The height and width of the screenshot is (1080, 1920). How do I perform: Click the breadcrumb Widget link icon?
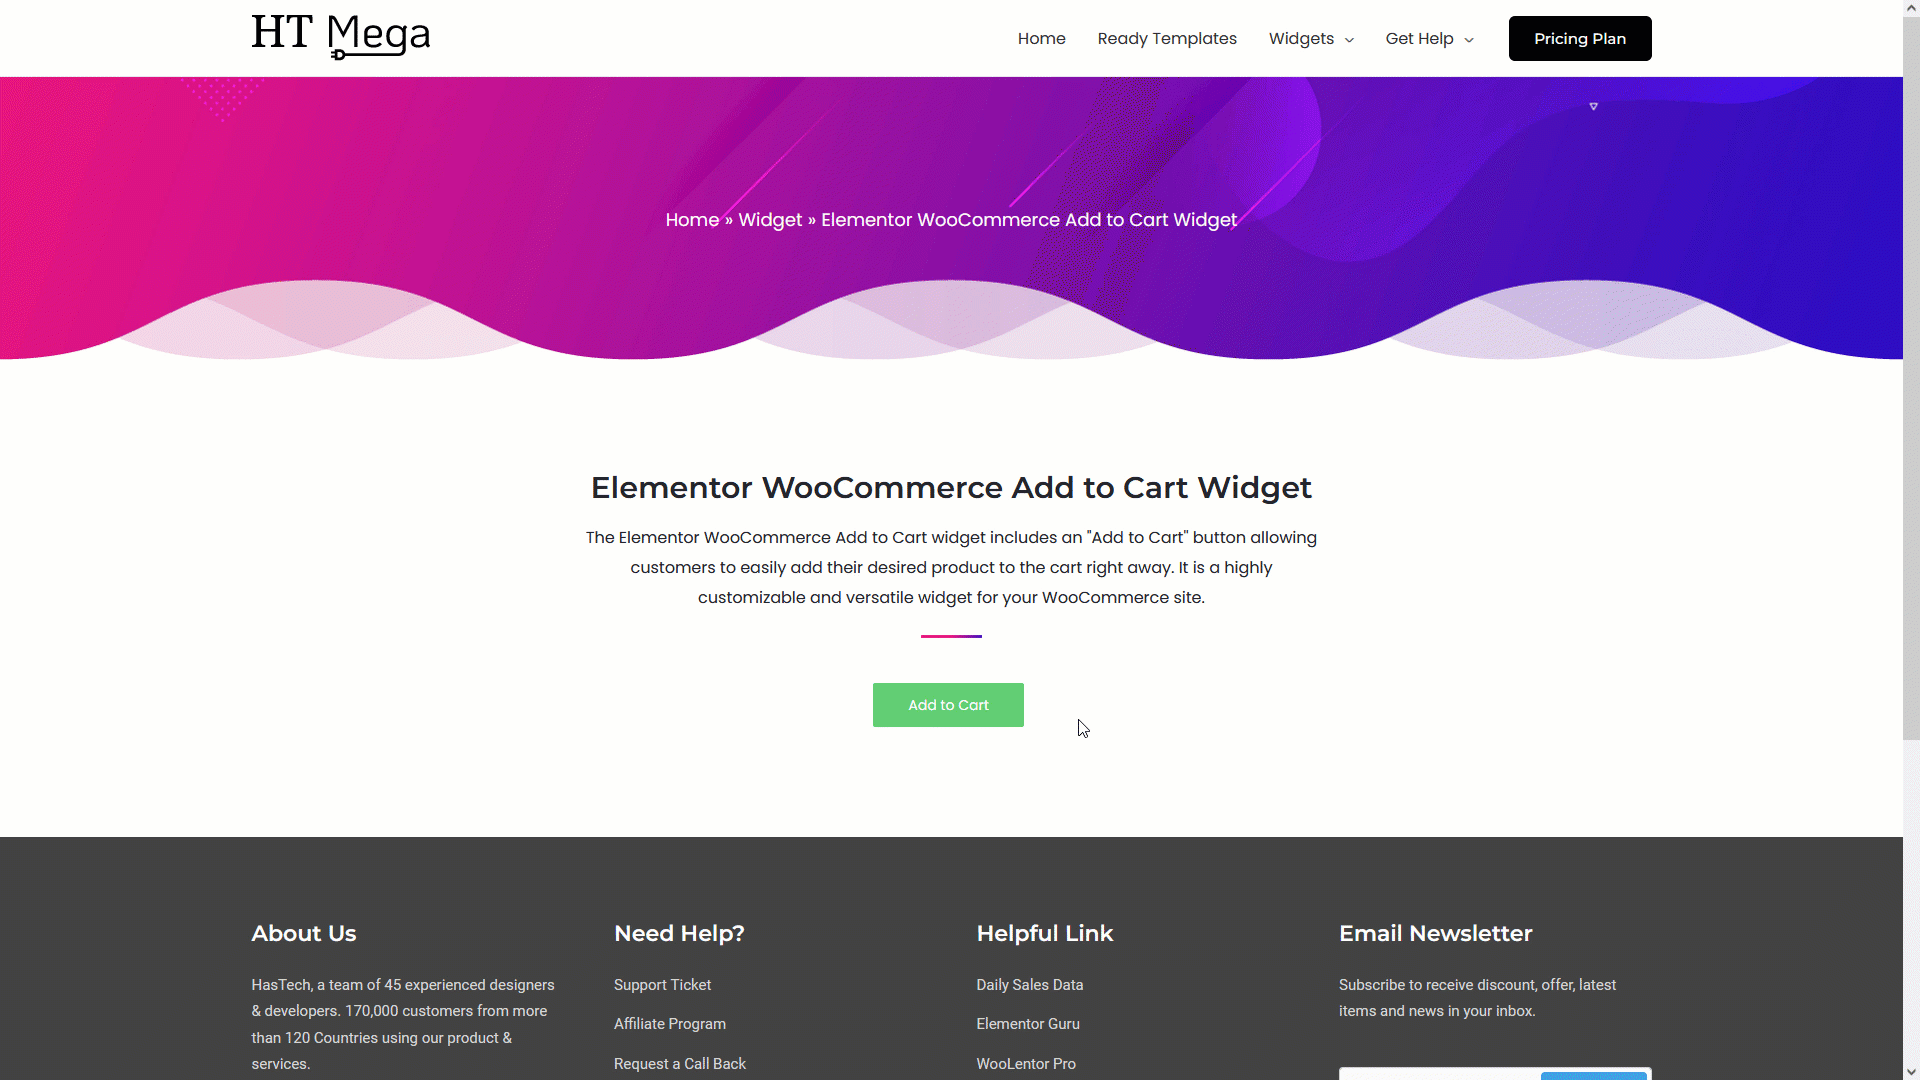770,220
